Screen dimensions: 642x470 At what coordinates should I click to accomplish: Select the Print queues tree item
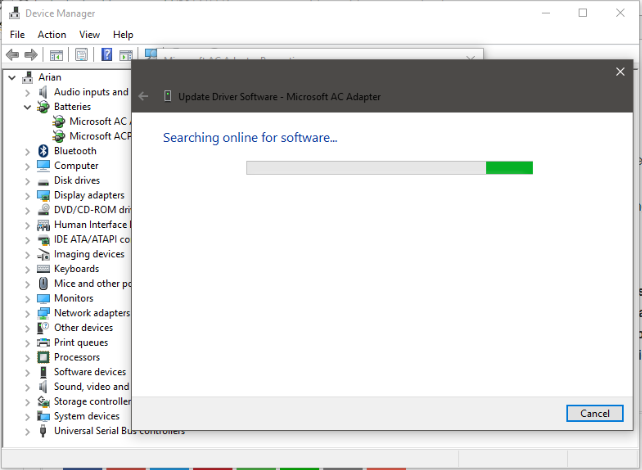(x=81, y=343)
